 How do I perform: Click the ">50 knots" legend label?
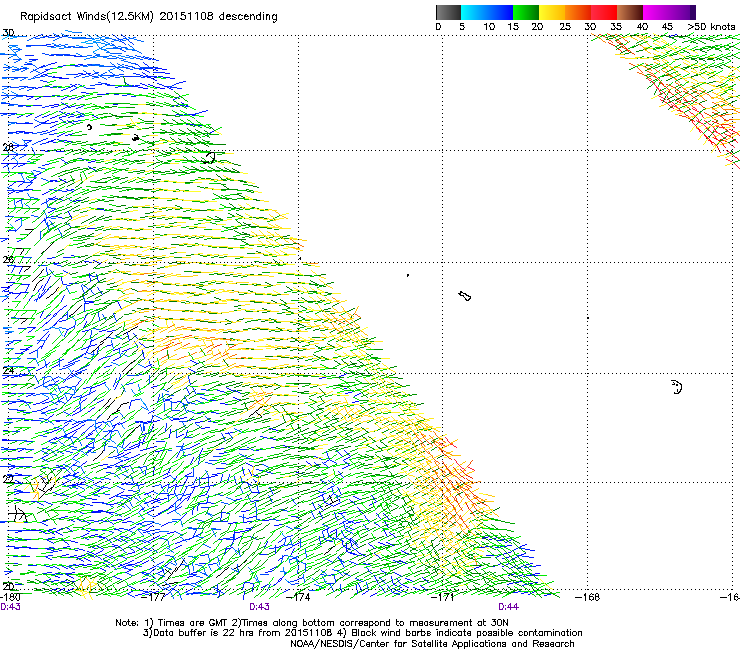pyautogui.click(x=711, y=27)
